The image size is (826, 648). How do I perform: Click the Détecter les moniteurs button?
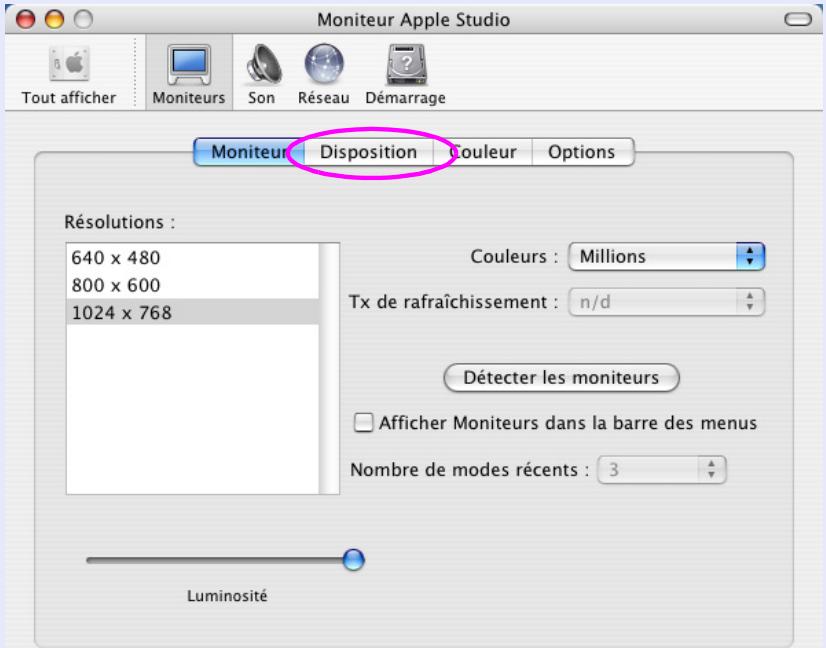562,378
